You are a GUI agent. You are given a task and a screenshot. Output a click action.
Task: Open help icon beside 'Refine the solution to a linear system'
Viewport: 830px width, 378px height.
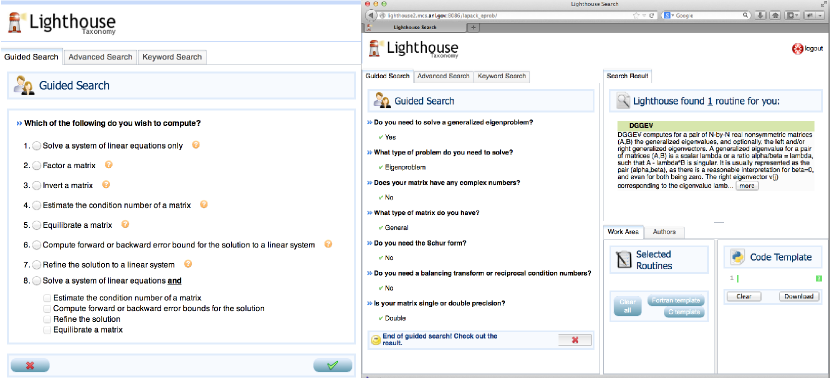point(187,264)
